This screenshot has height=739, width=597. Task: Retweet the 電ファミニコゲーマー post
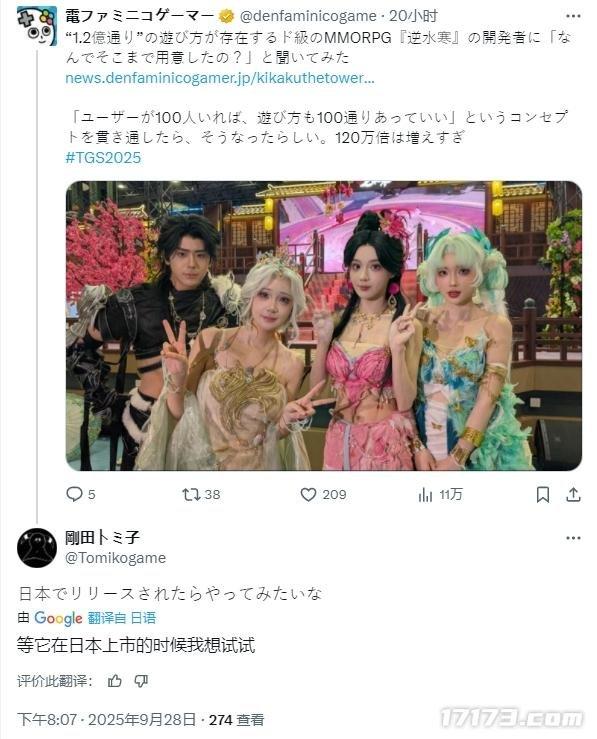coord(191,494)
